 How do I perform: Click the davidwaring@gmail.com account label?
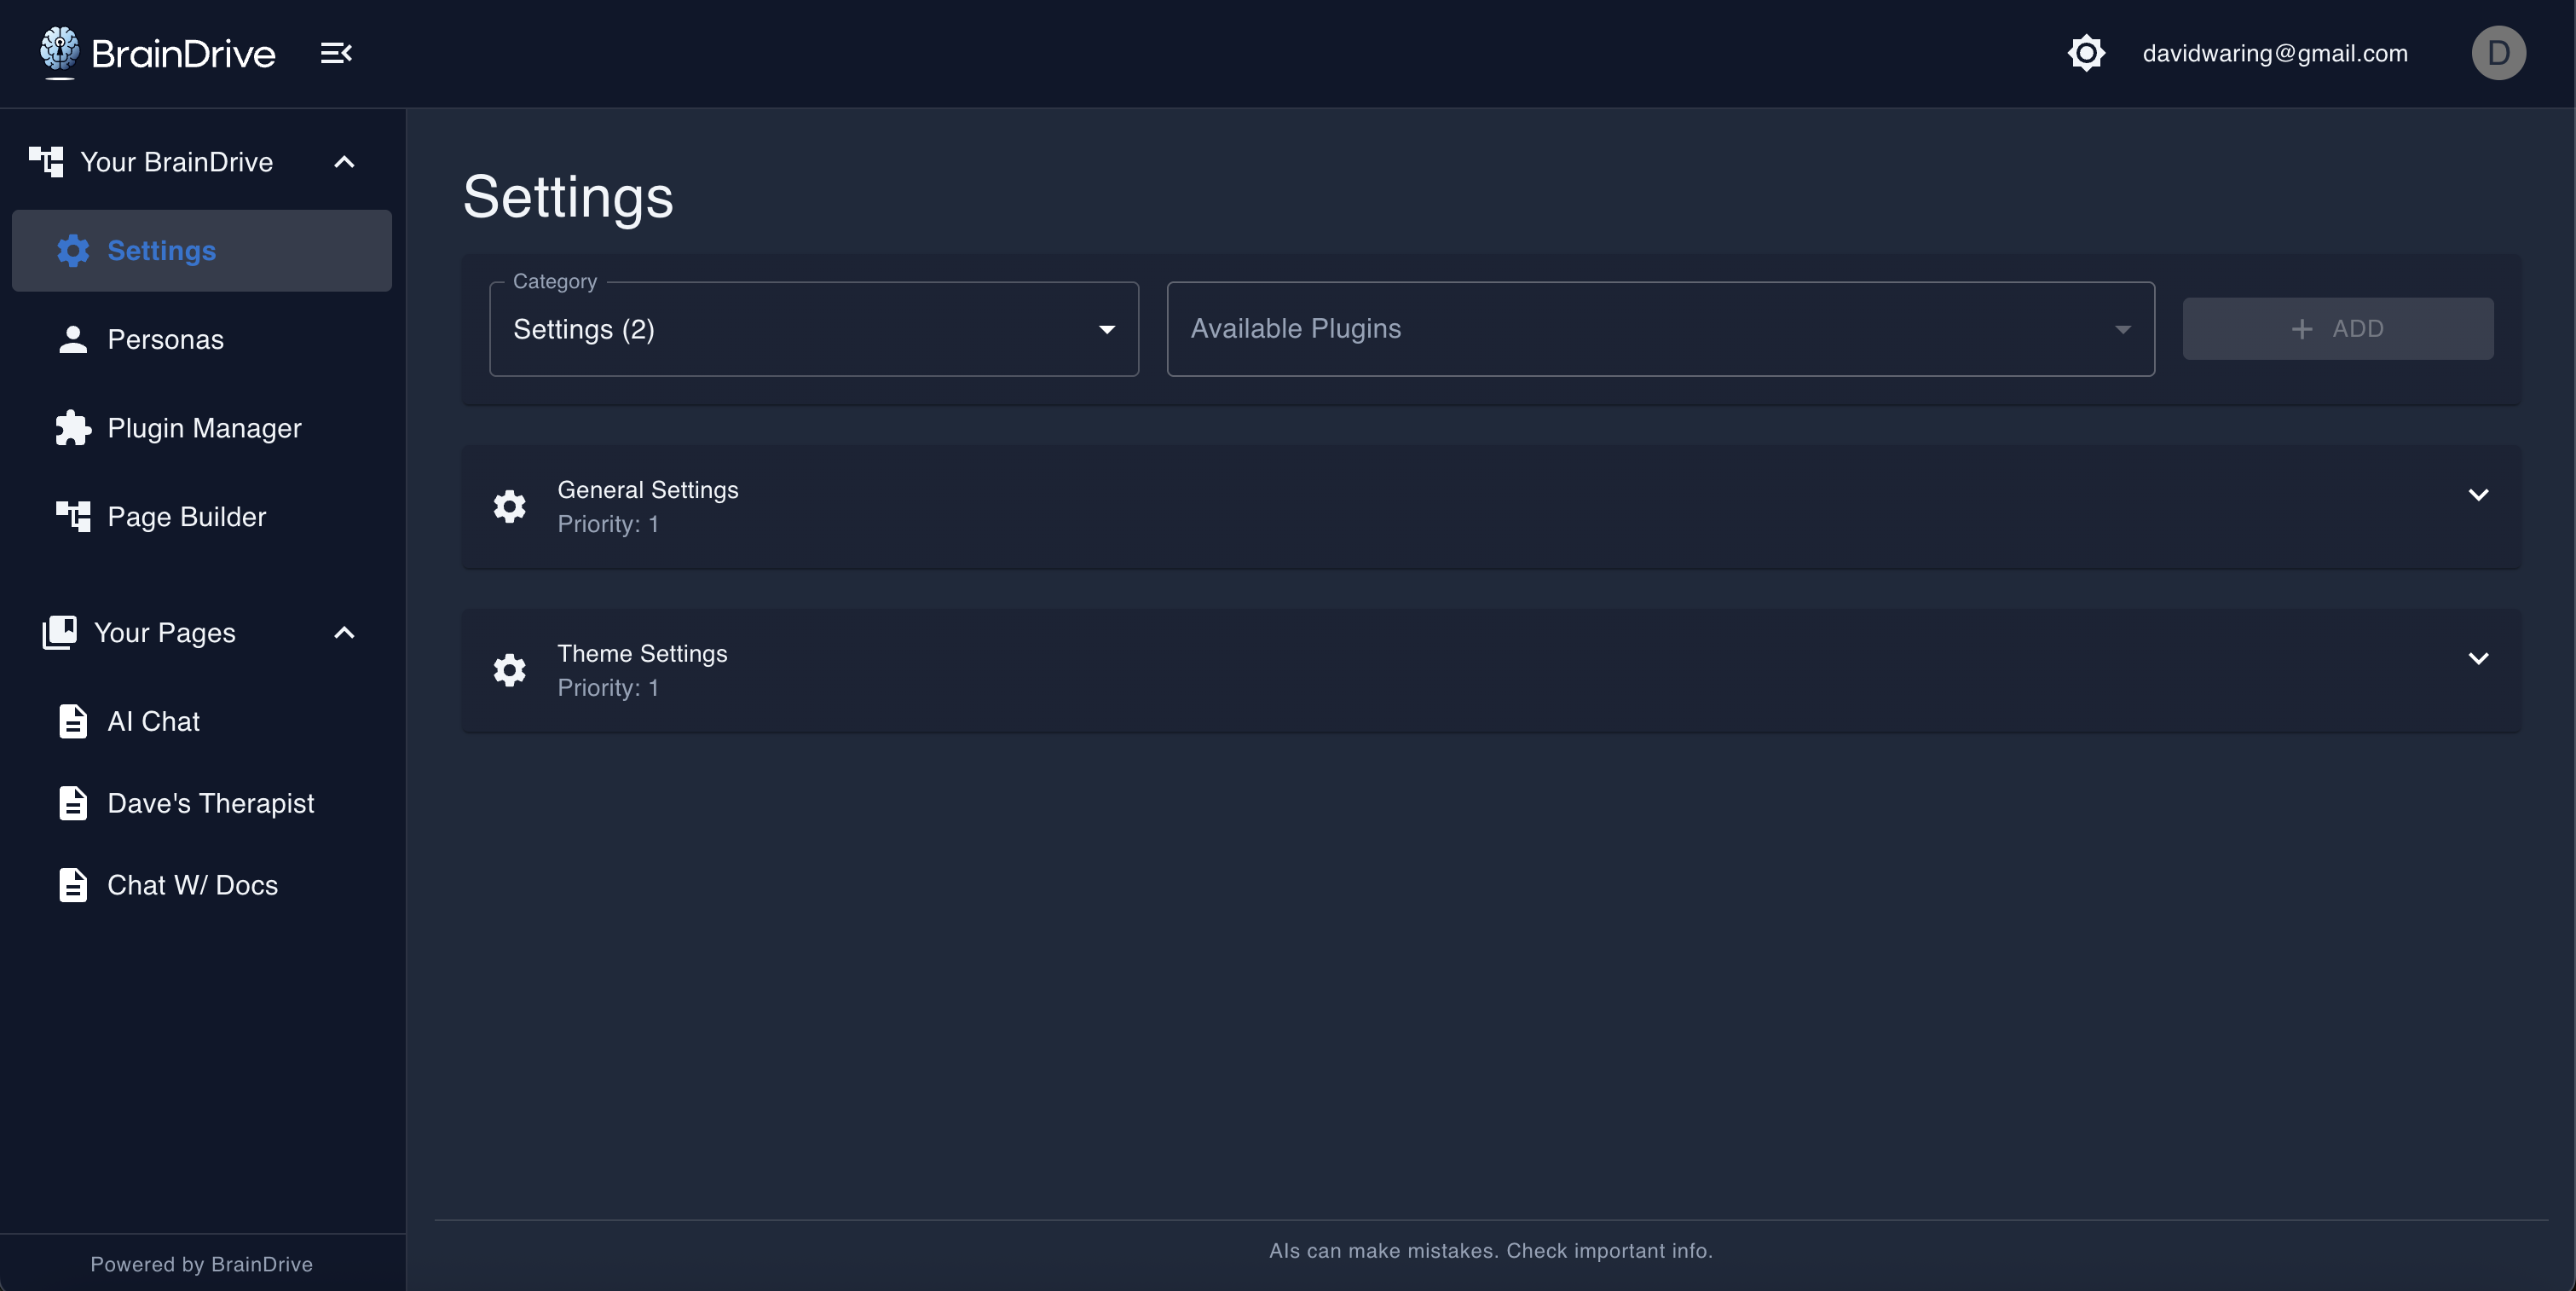pyautogui.click(x=2274, y=53)
